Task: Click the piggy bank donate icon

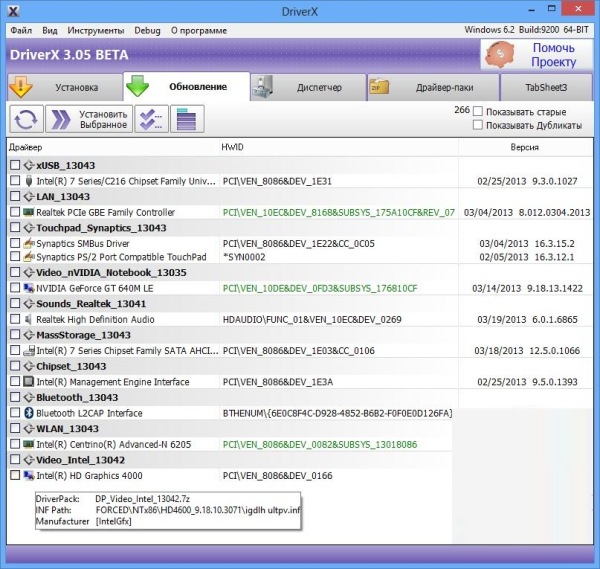Action: [x=500, y=55]
